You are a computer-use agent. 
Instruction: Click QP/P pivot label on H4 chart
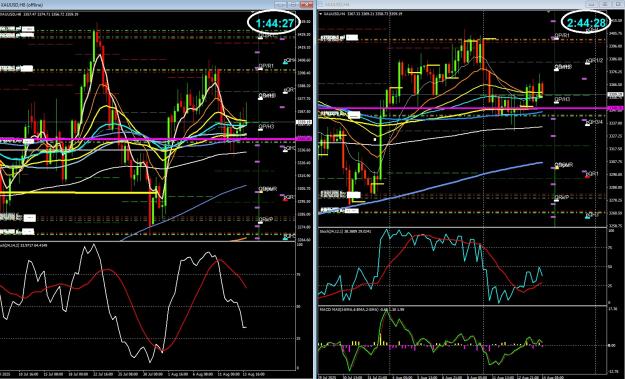pyautogui.click(x=561, y=197)
